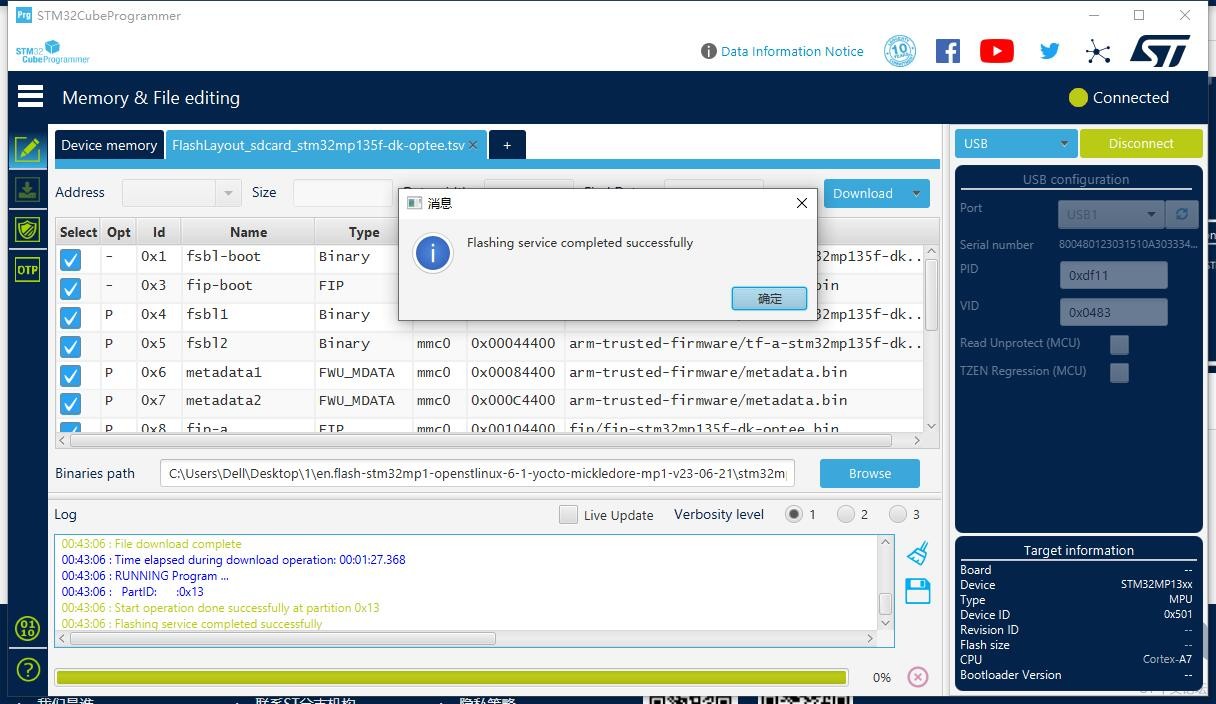This screenshot has width=1216, height=704.
Task: Expand the Download button dropdown arrow
Action: [x=916, y=193]
